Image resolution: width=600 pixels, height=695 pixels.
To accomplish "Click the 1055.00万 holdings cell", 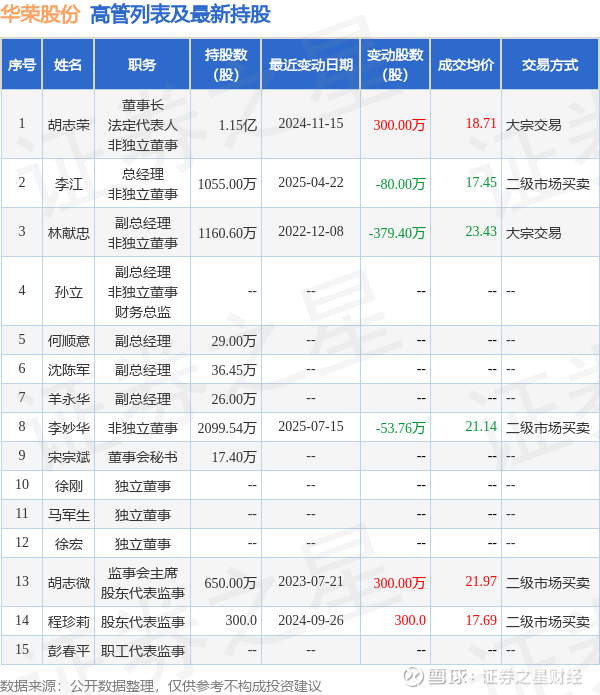I will point(227,184).
